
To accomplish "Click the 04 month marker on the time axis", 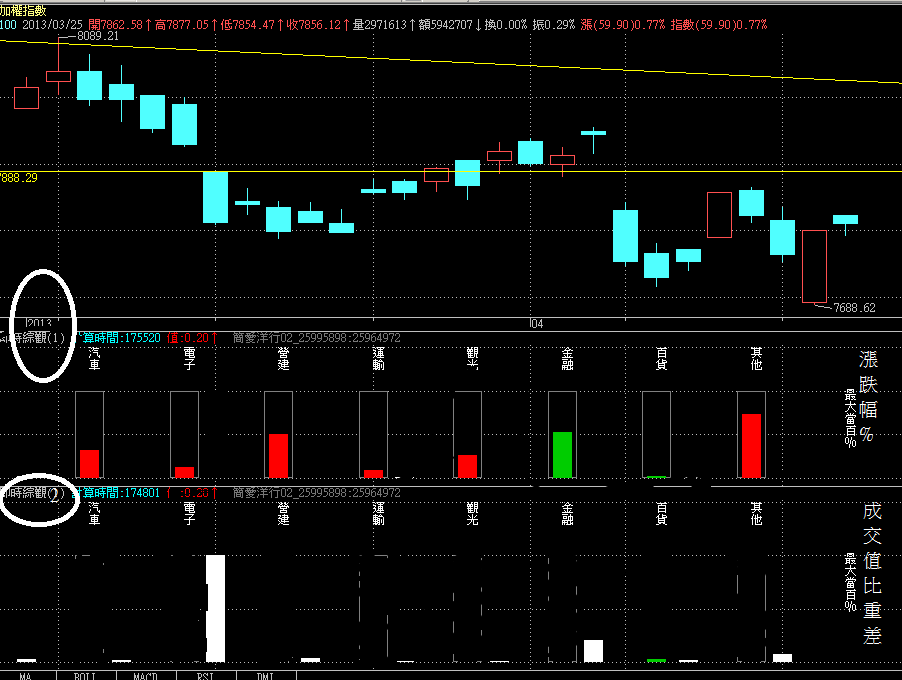I will tap(536, 323).
